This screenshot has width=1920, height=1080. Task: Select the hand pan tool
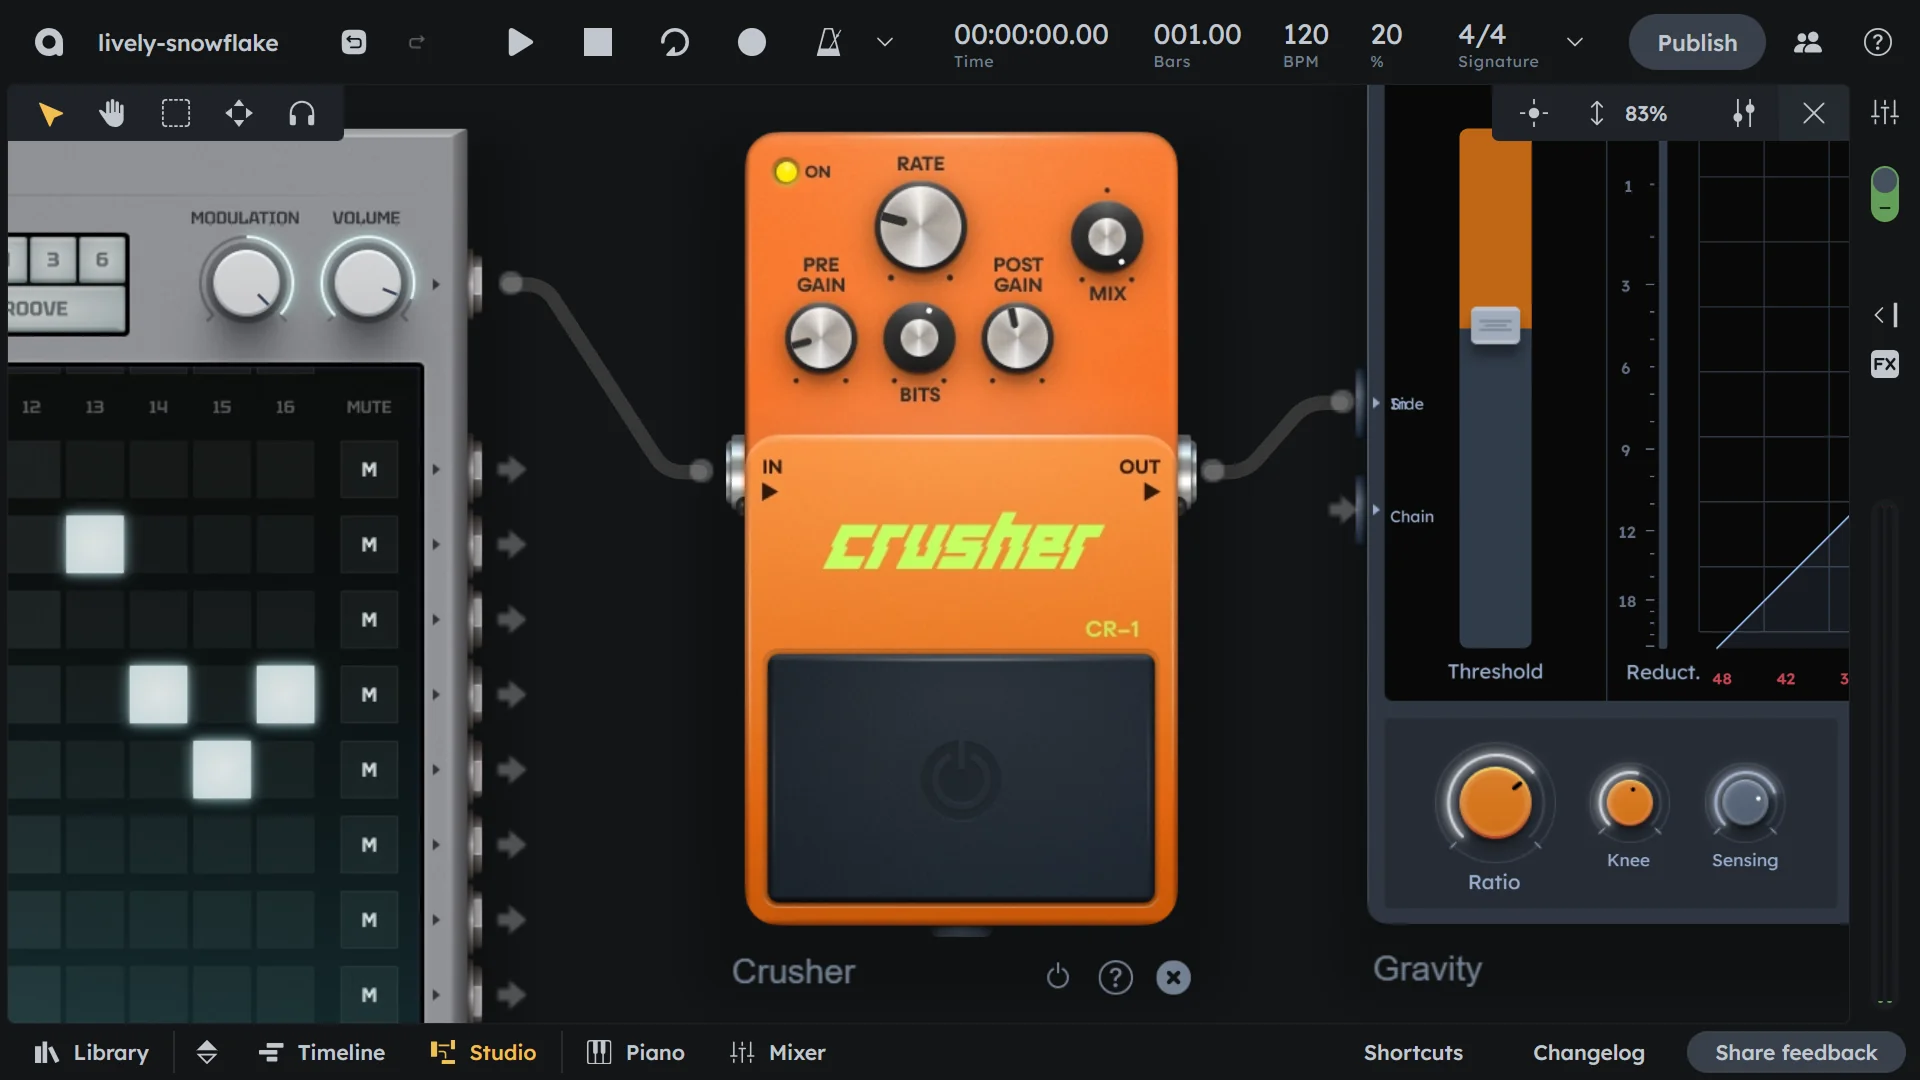(x=112, y=113)
